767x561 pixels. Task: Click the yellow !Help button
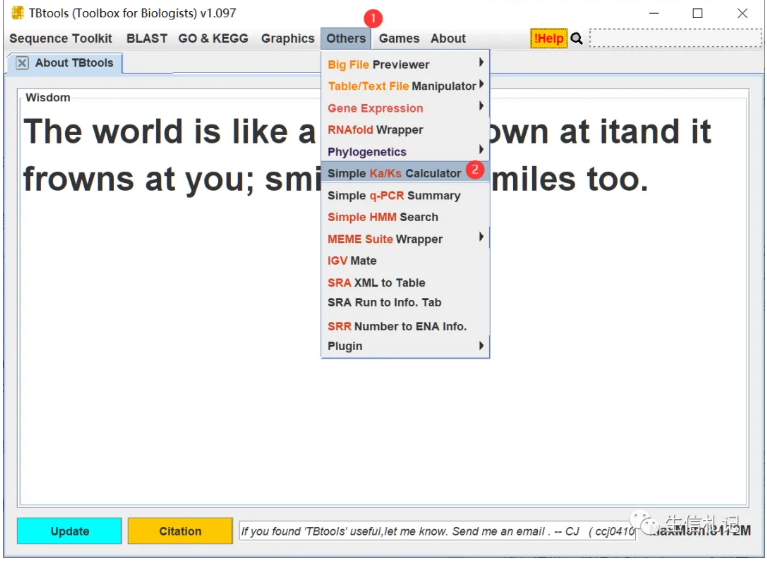click(x=548, y=39)
